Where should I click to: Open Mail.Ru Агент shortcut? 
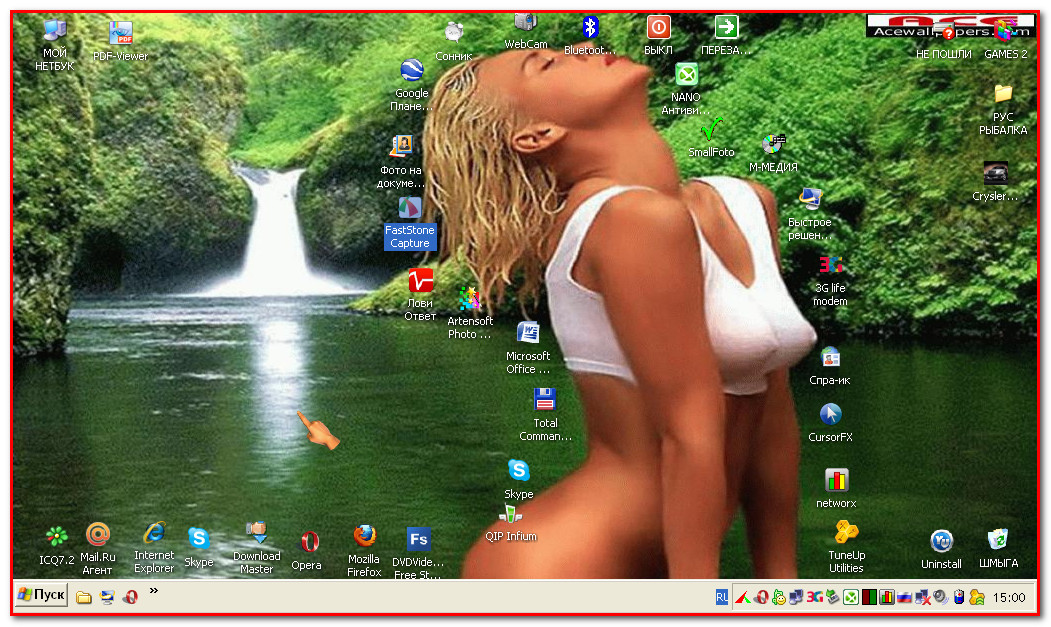[x=97, y=534]
